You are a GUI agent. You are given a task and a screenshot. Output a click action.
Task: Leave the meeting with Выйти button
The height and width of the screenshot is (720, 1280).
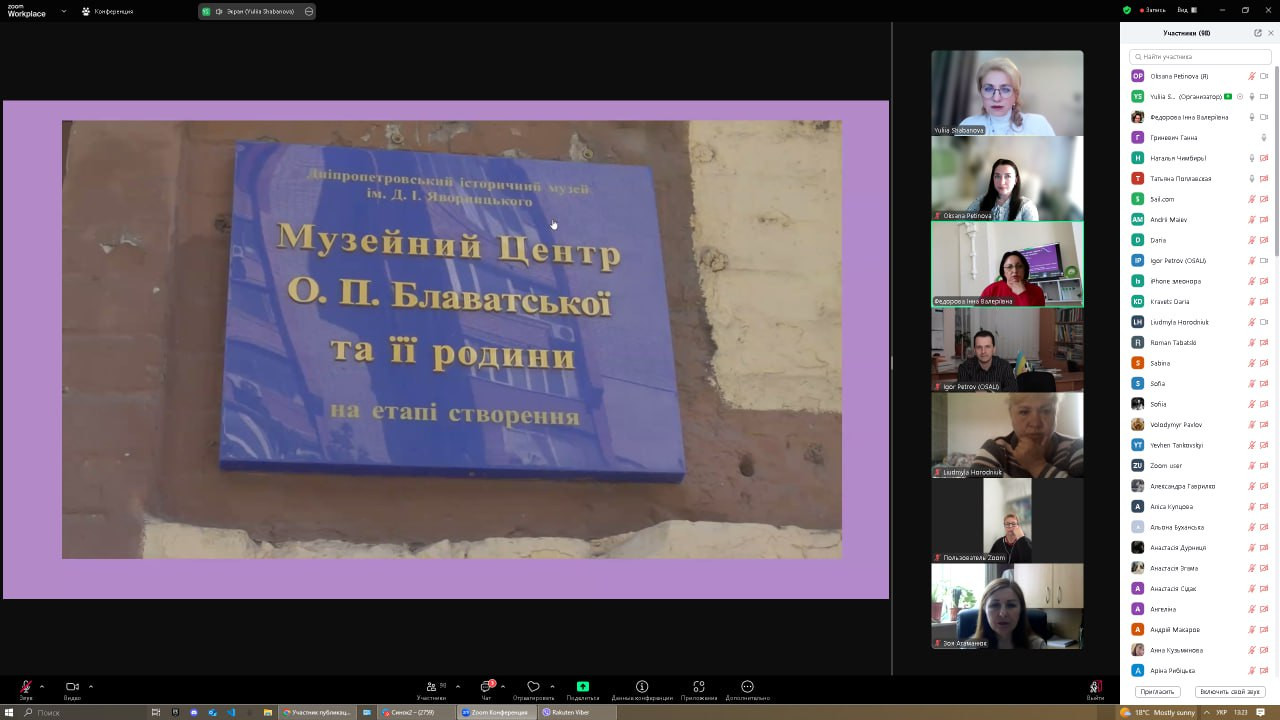pyautogui.click(x=1095, y=690)
